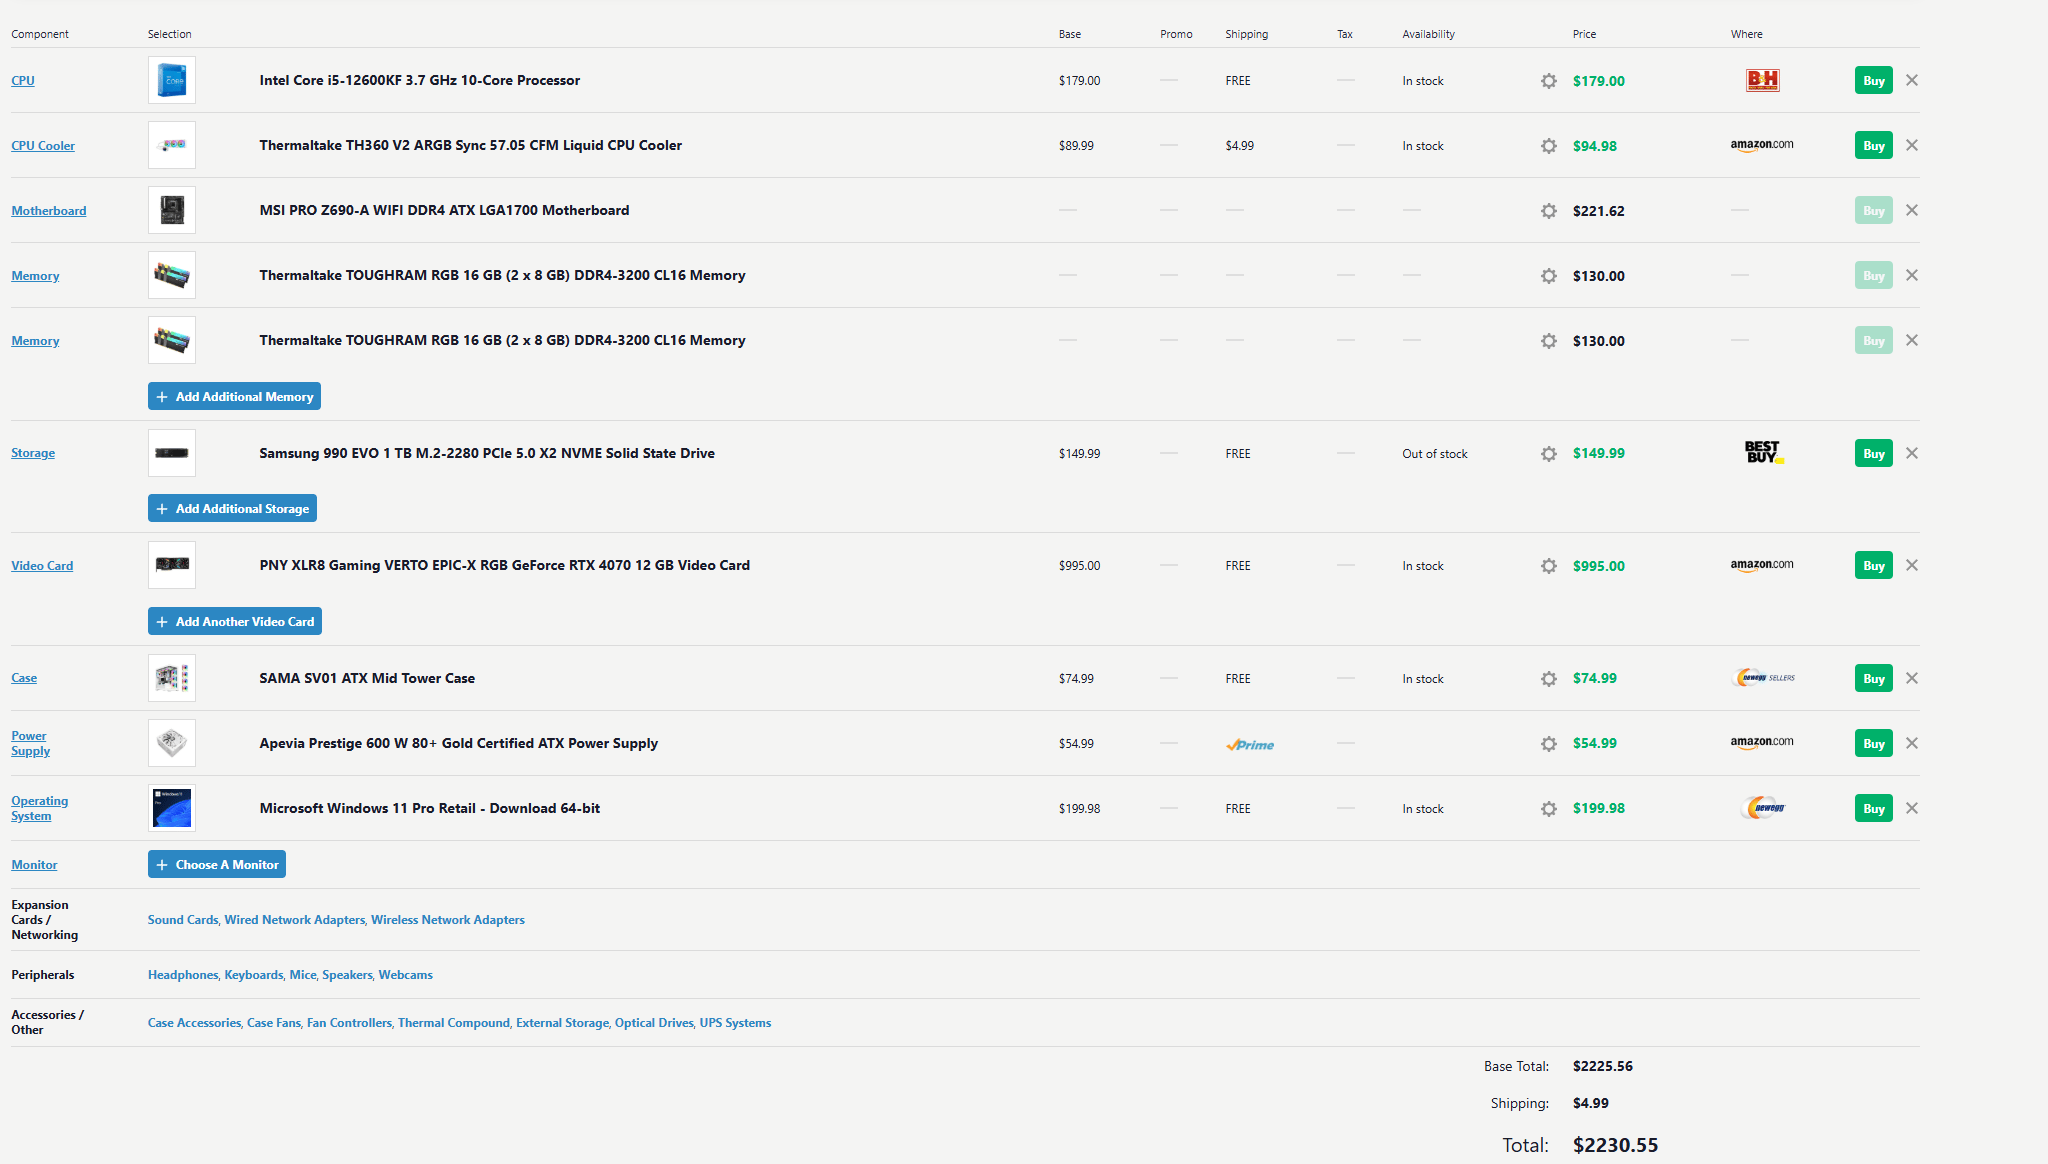The height and width of the screenshot is (1164, 2048).
Task: Browse Sound Cards under Expansion Cards
Action: (x=183, y=920)
